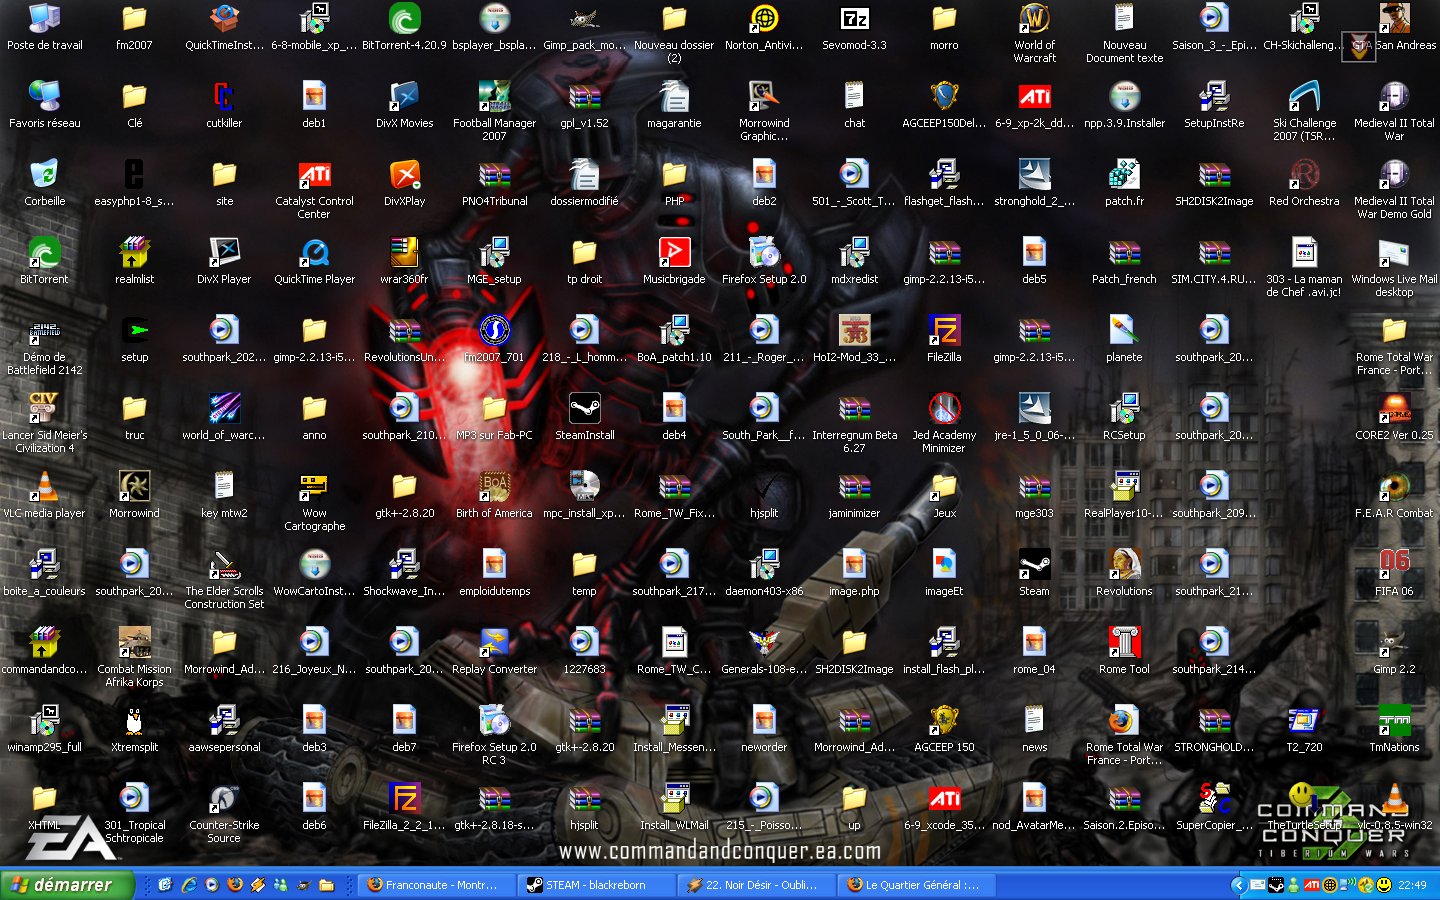The width and height of the screenshot is (1440, 900).
Task: Open SteamInstall file
Action: pyautogui.click(x=585, y=417)
